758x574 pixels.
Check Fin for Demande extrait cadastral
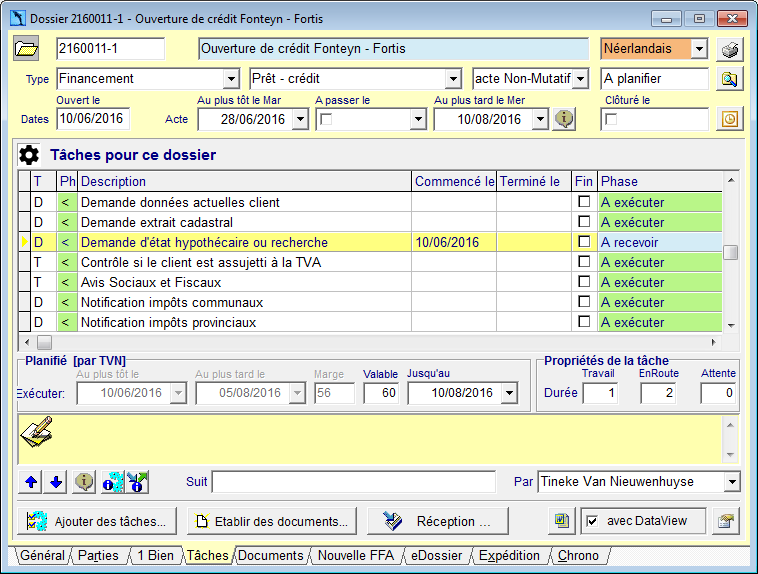584,222
